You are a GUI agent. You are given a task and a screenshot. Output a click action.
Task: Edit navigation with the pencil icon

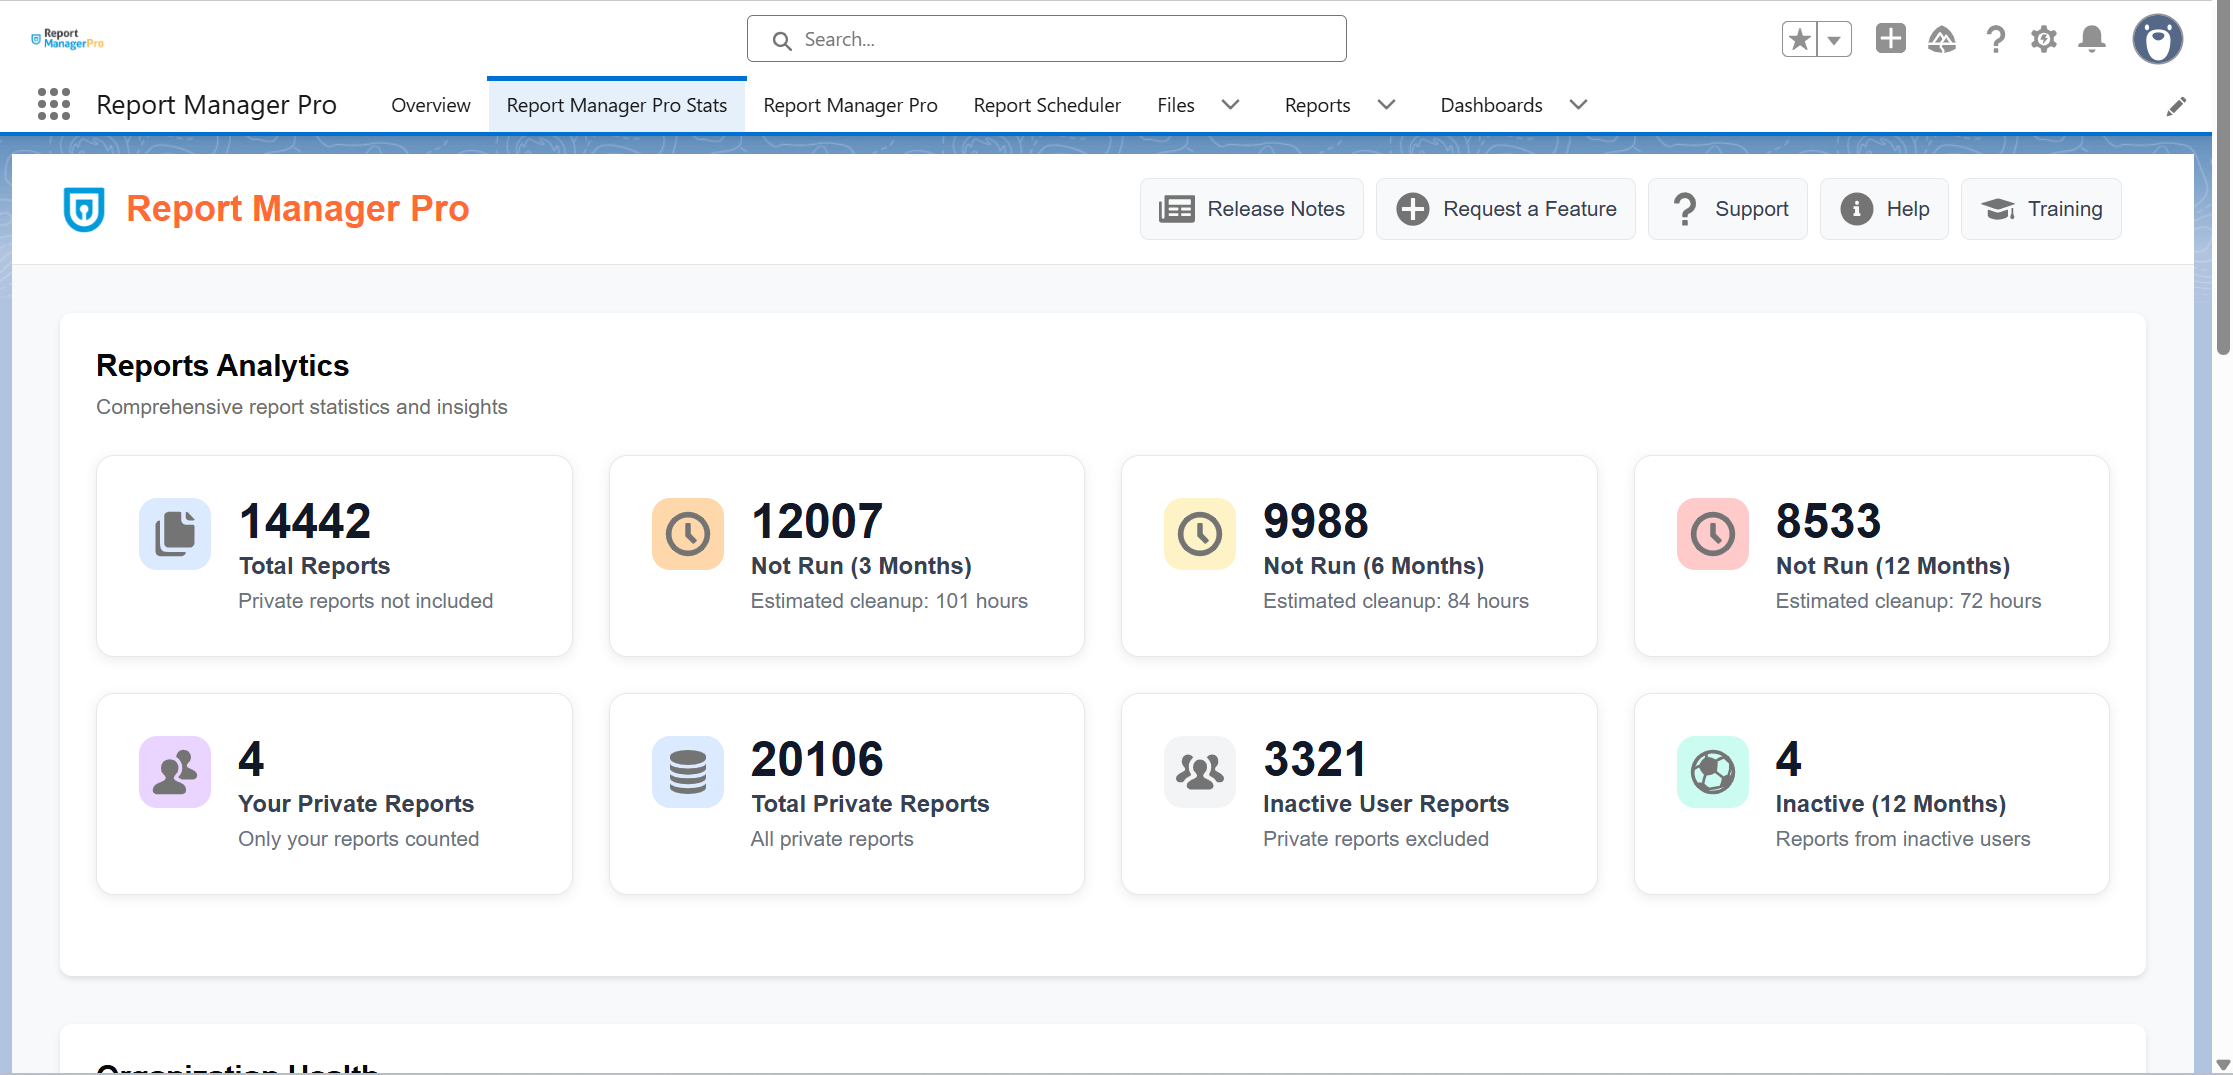2176,106
